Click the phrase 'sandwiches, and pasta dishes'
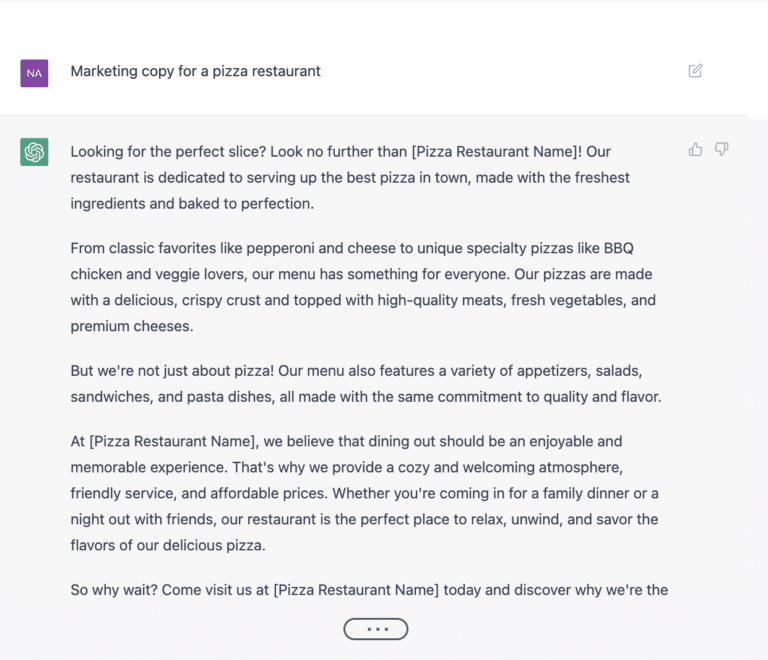 (x=172, y=397)
